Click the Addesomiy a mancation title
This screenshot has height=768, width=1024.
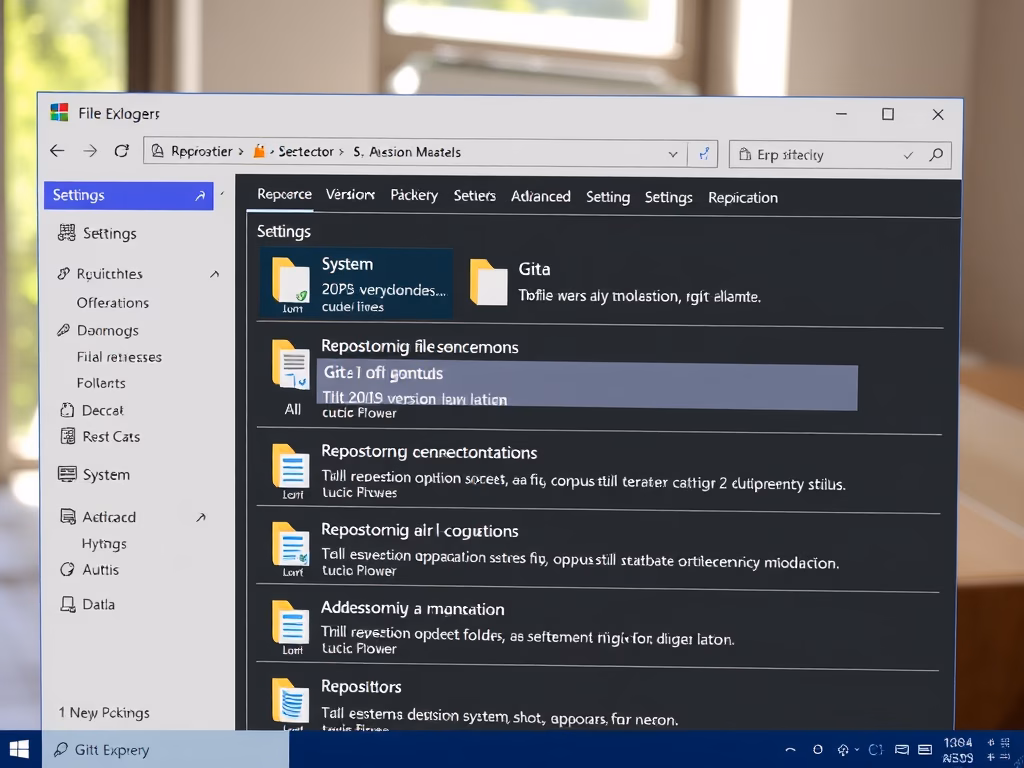point(413,609)
